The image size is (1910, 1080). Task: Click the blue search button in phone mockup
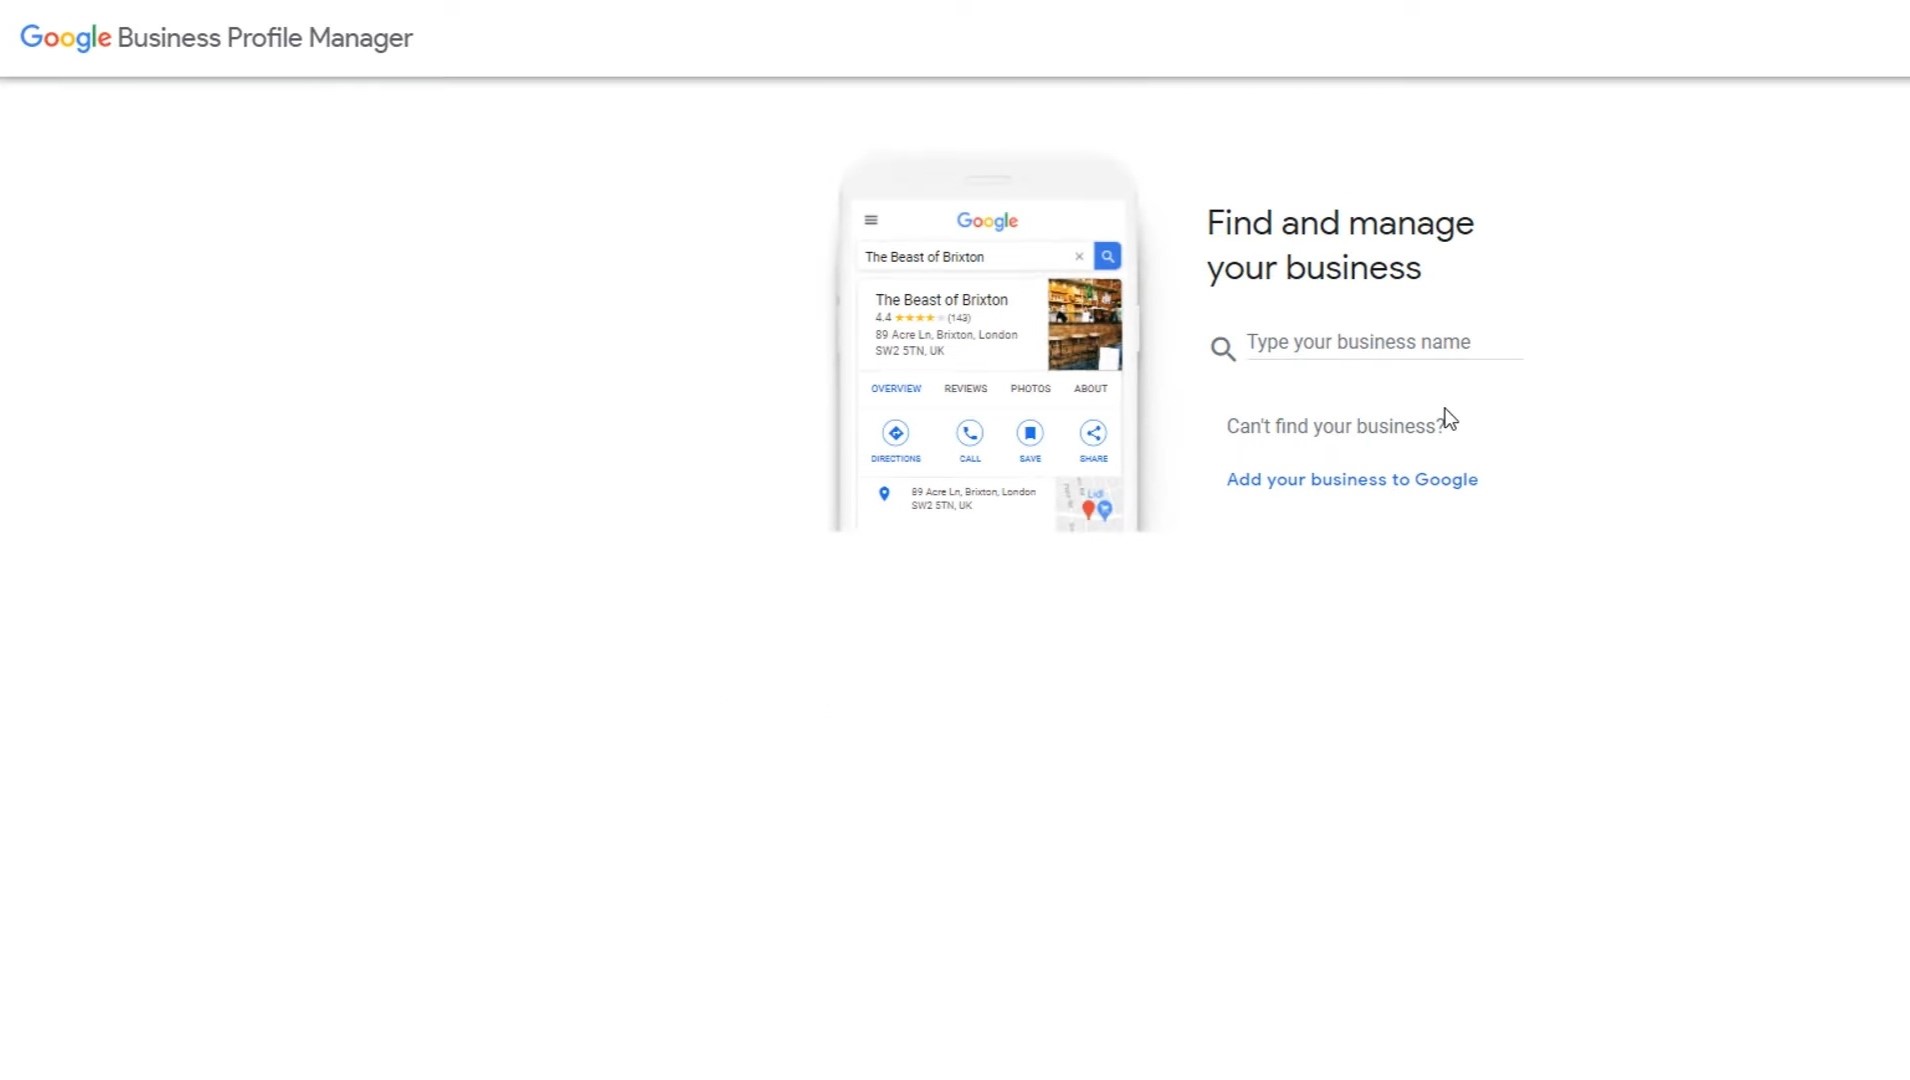click(1107, 256)
